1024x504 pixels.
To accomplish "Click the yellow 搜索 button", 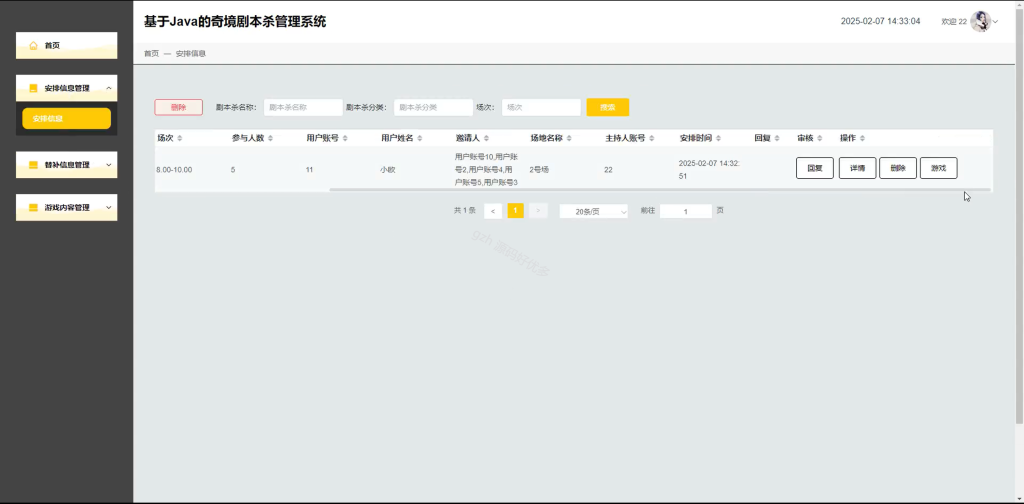I will 608,108.
